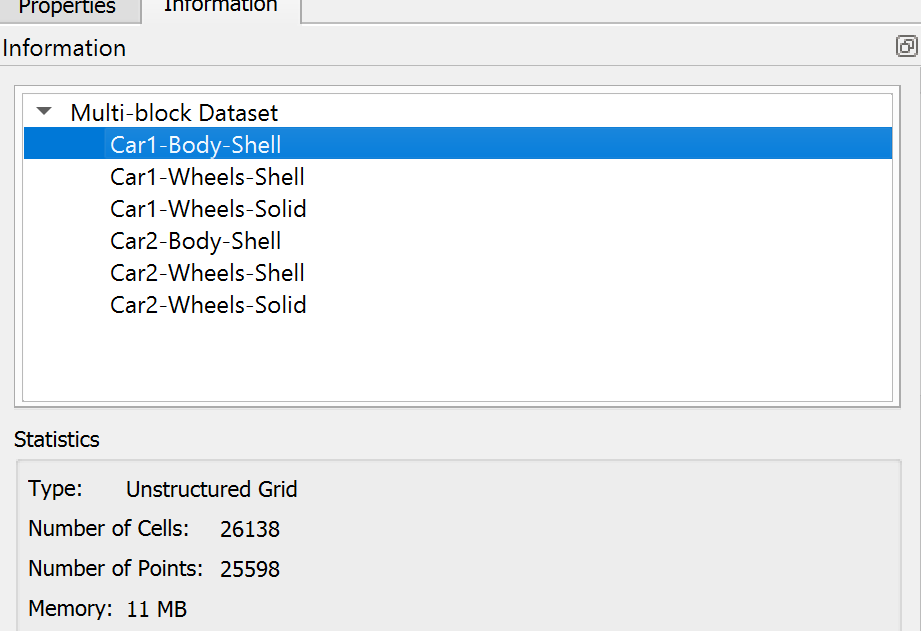The height and width of the screenshot is (631, 921).
Task: Click the point count value 25598
Action: [x=250, y=569]
